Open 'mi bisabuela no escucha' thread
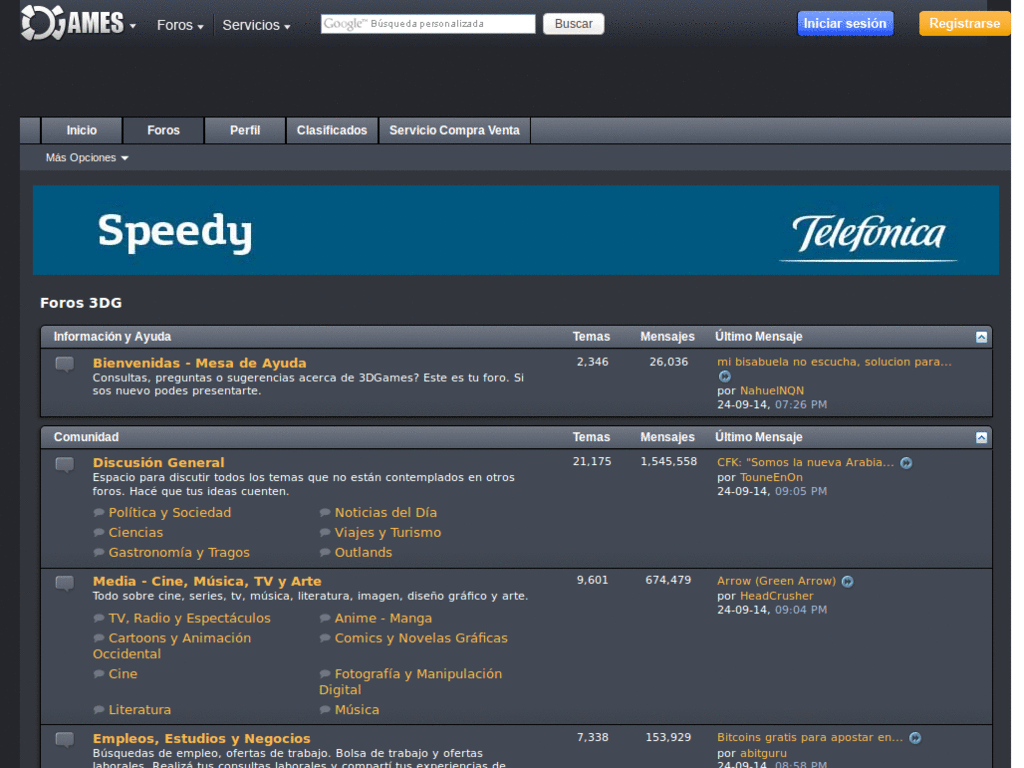 click(834, 362)
